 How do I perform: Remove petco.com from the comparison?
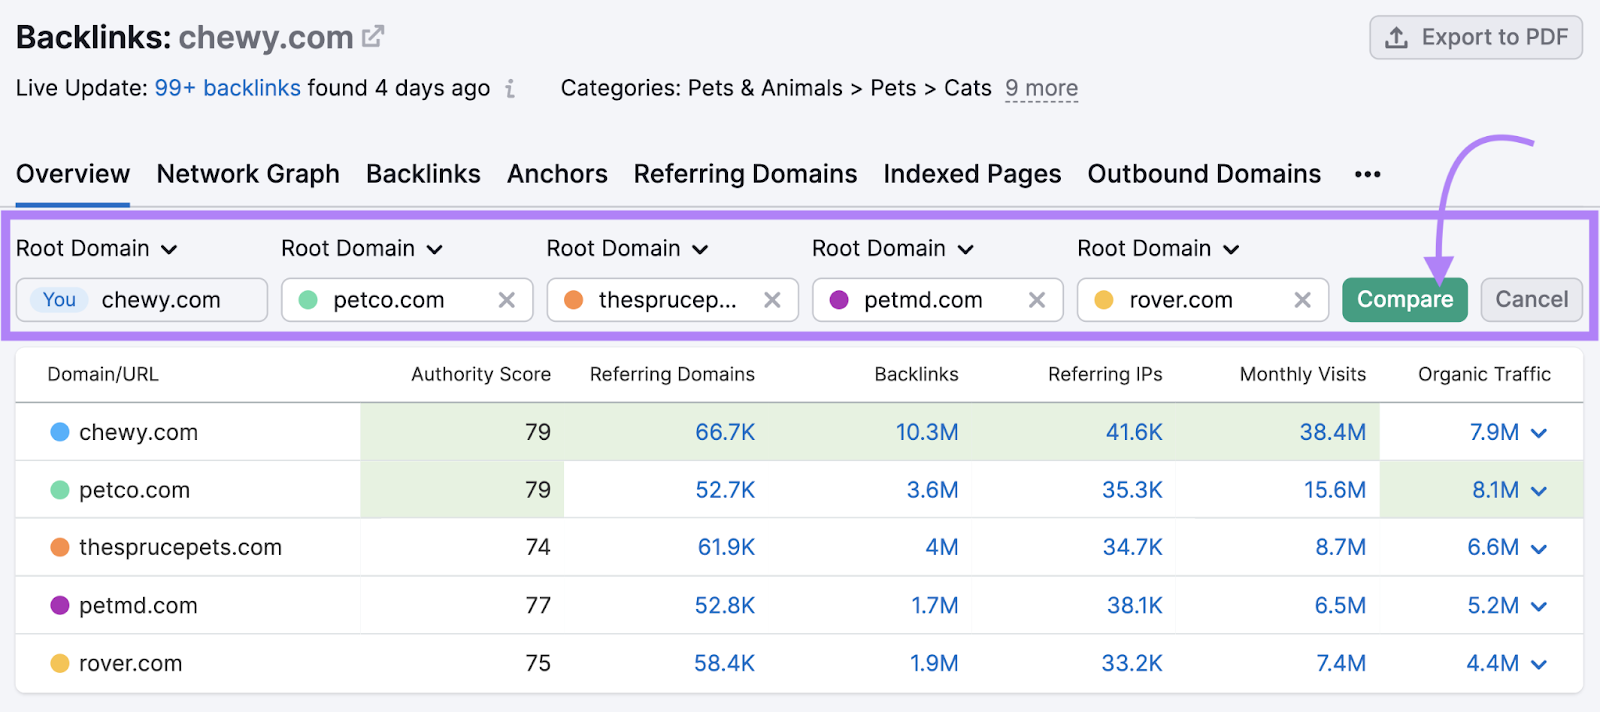coord(507,300)
